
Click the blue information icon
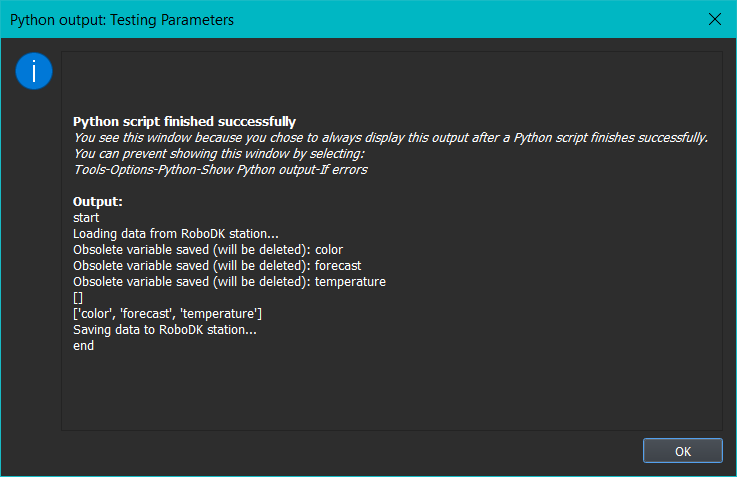pos(33,72)
